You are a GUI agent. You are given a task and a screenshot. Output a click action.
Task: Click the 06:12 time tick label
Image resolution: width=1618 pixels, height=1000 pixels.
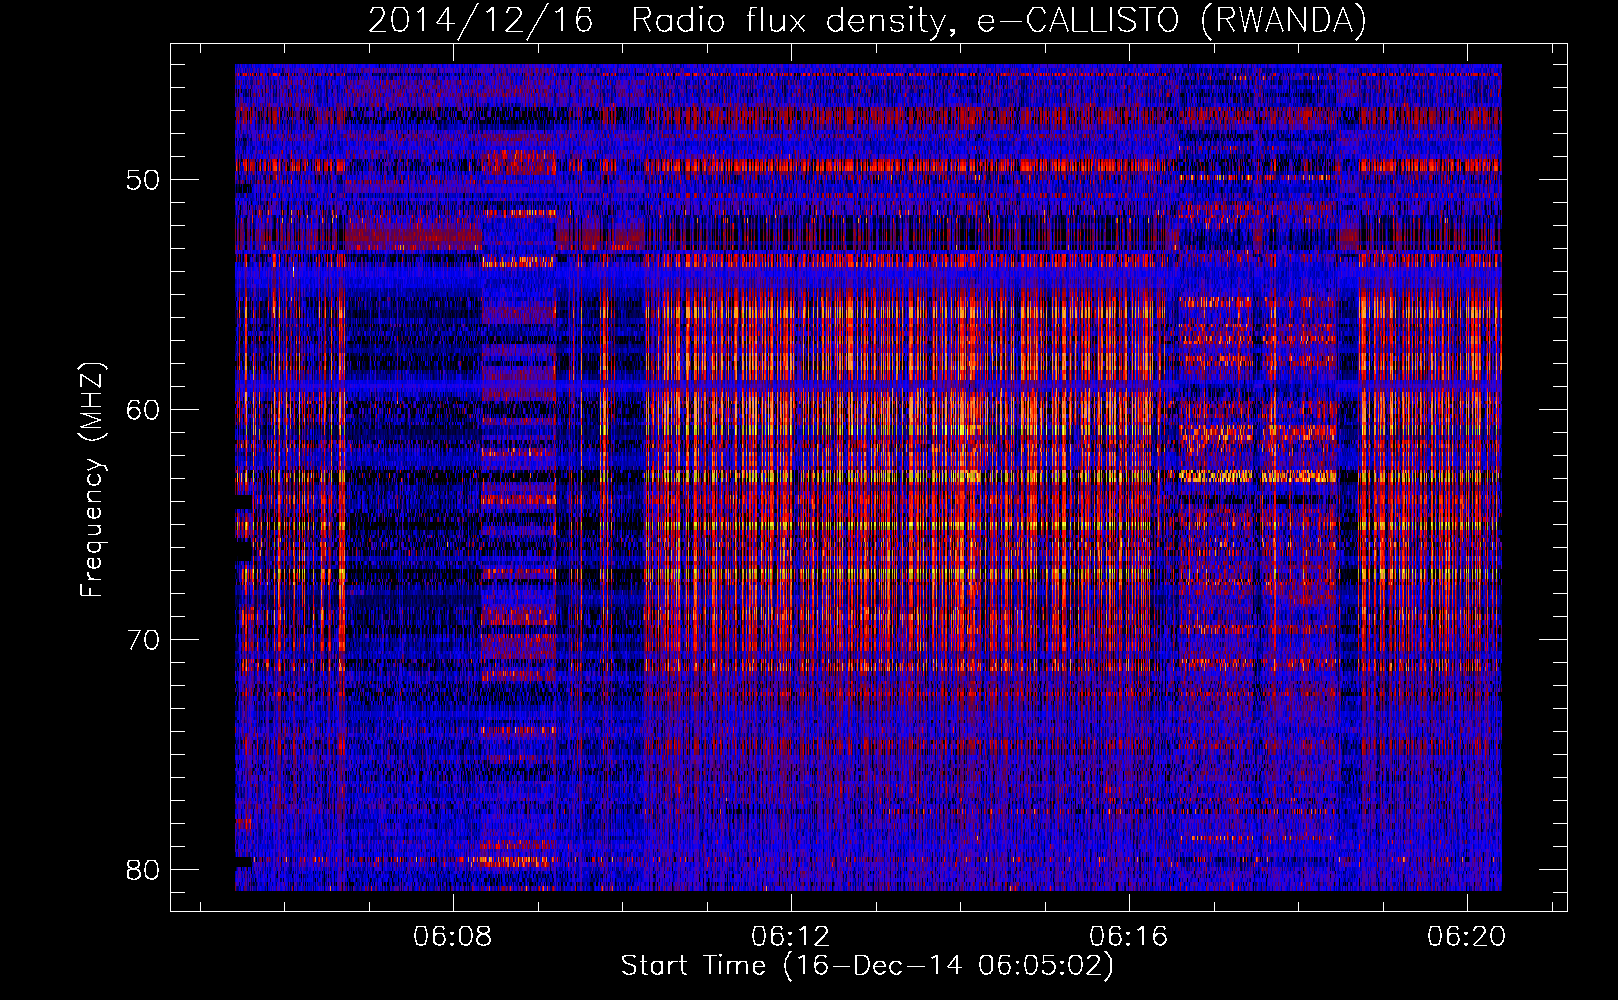point(791,937)
